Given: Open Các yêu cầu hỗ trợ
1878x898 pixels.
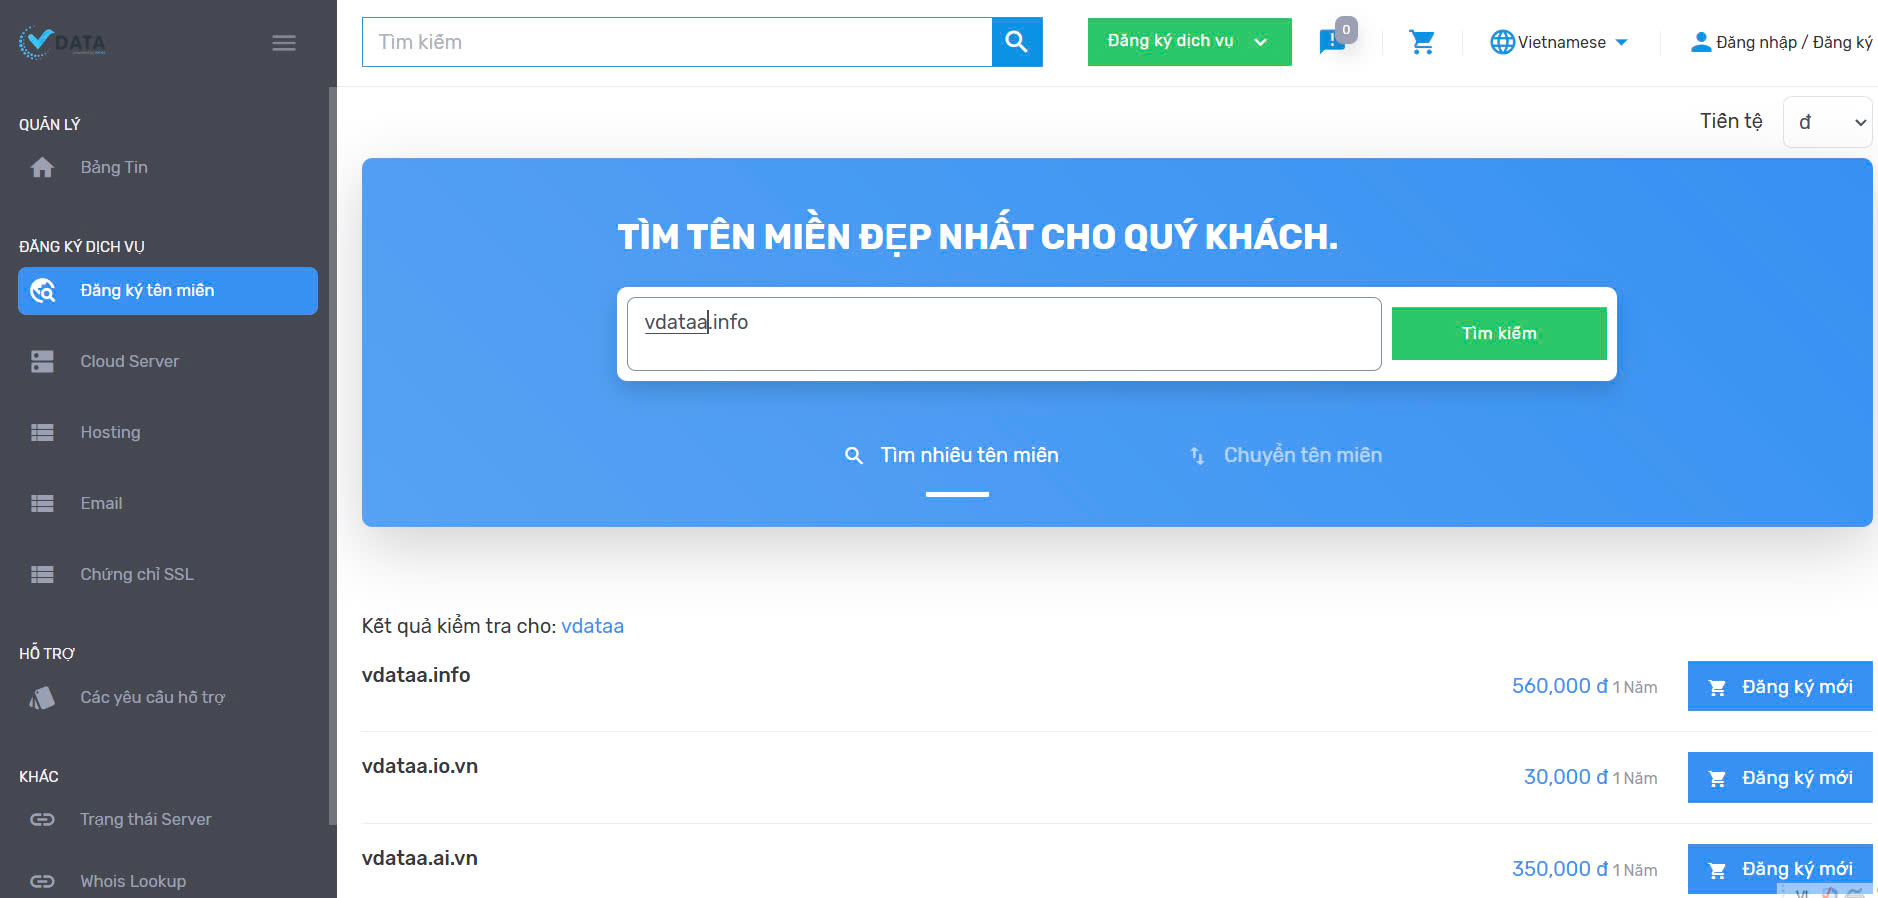Looking at the screenshot, I should (168, 697).
